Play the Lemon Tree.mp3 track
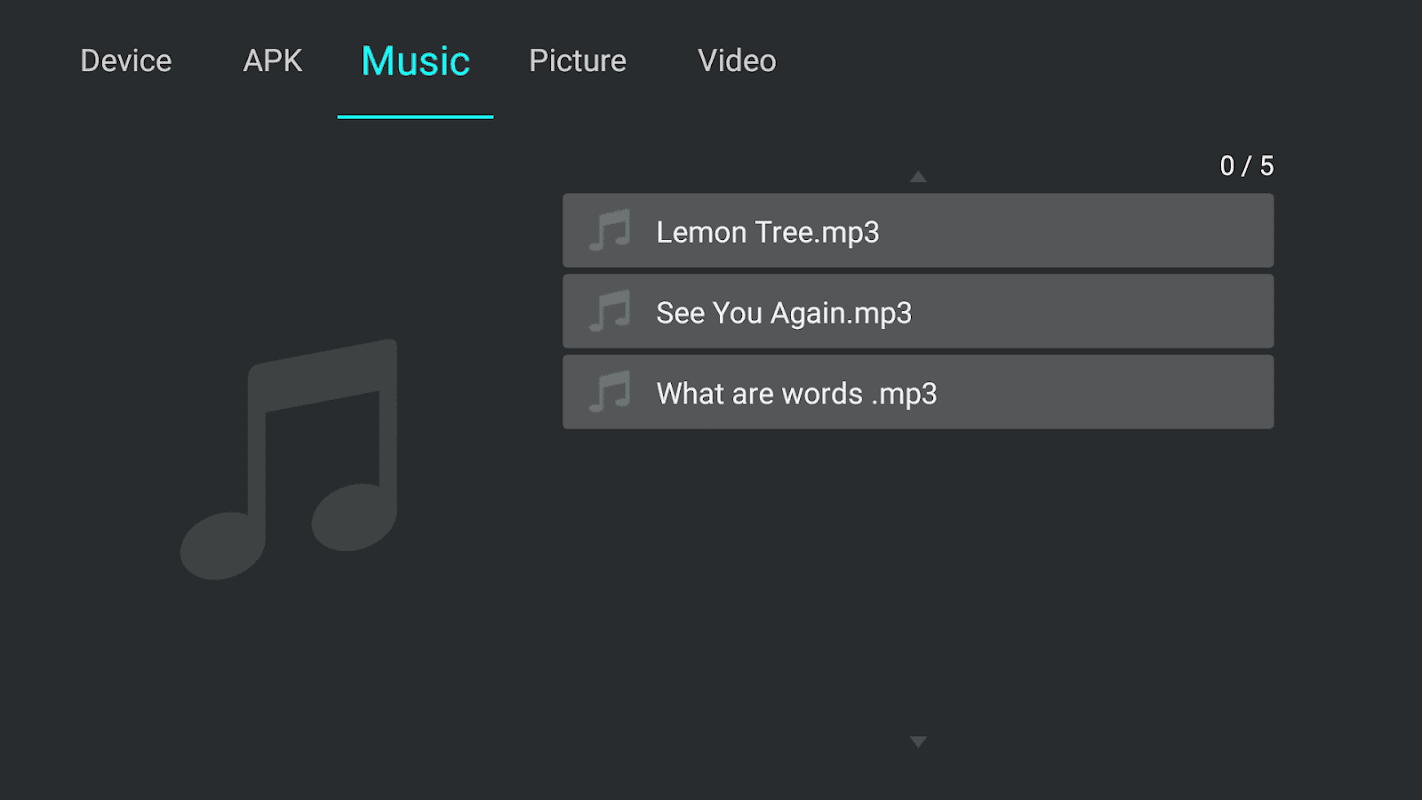1422x800 pixels. coord(918,231)
